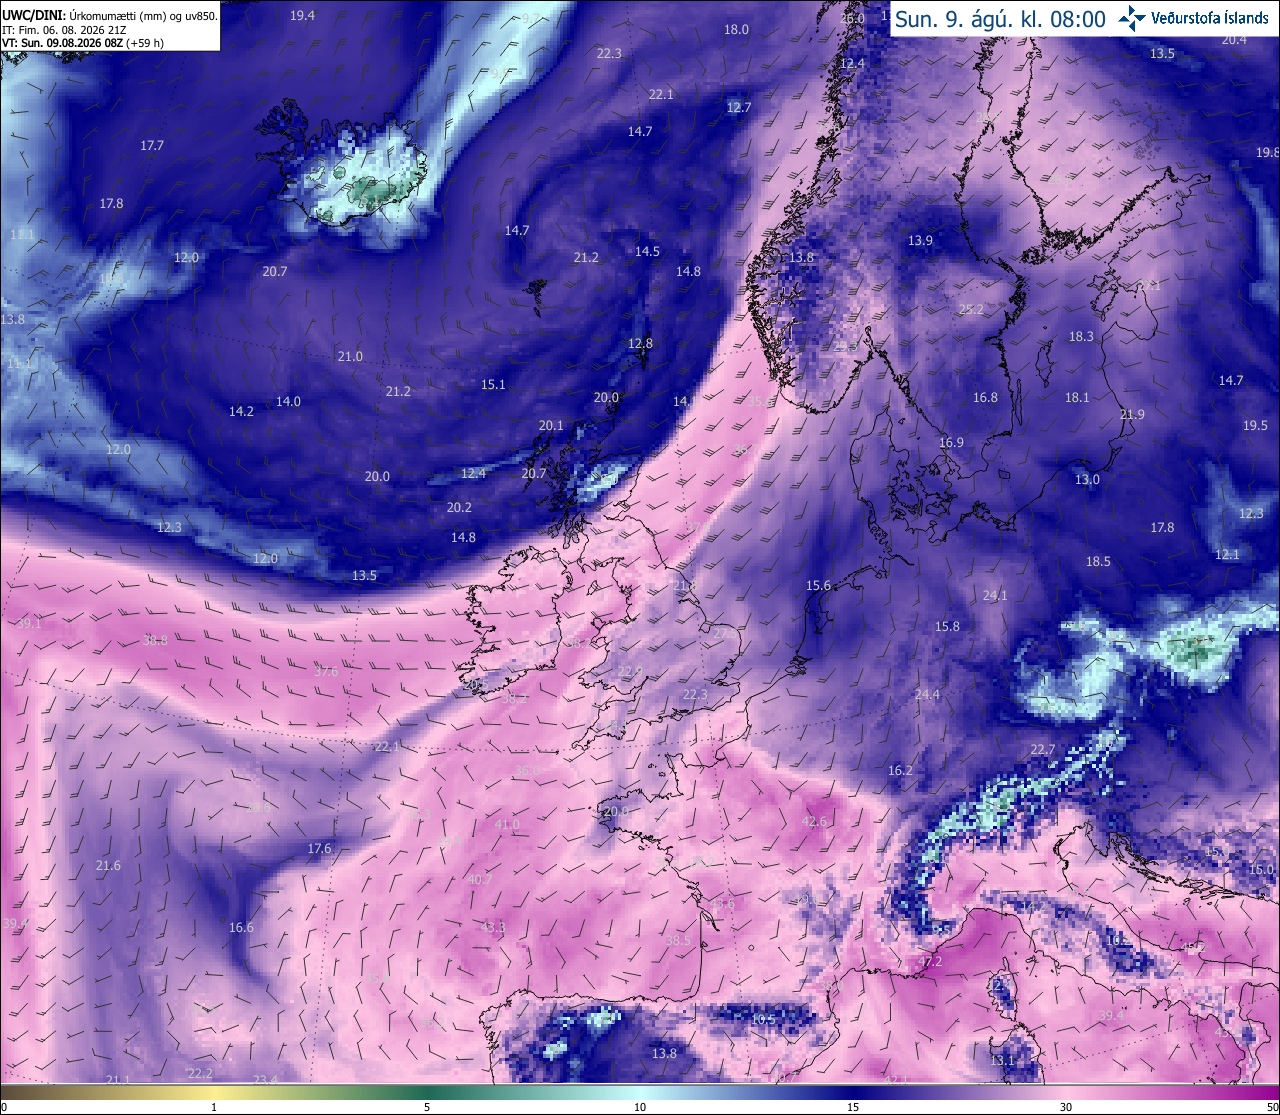Click the 25.2 value label

[x=971, y=310]
